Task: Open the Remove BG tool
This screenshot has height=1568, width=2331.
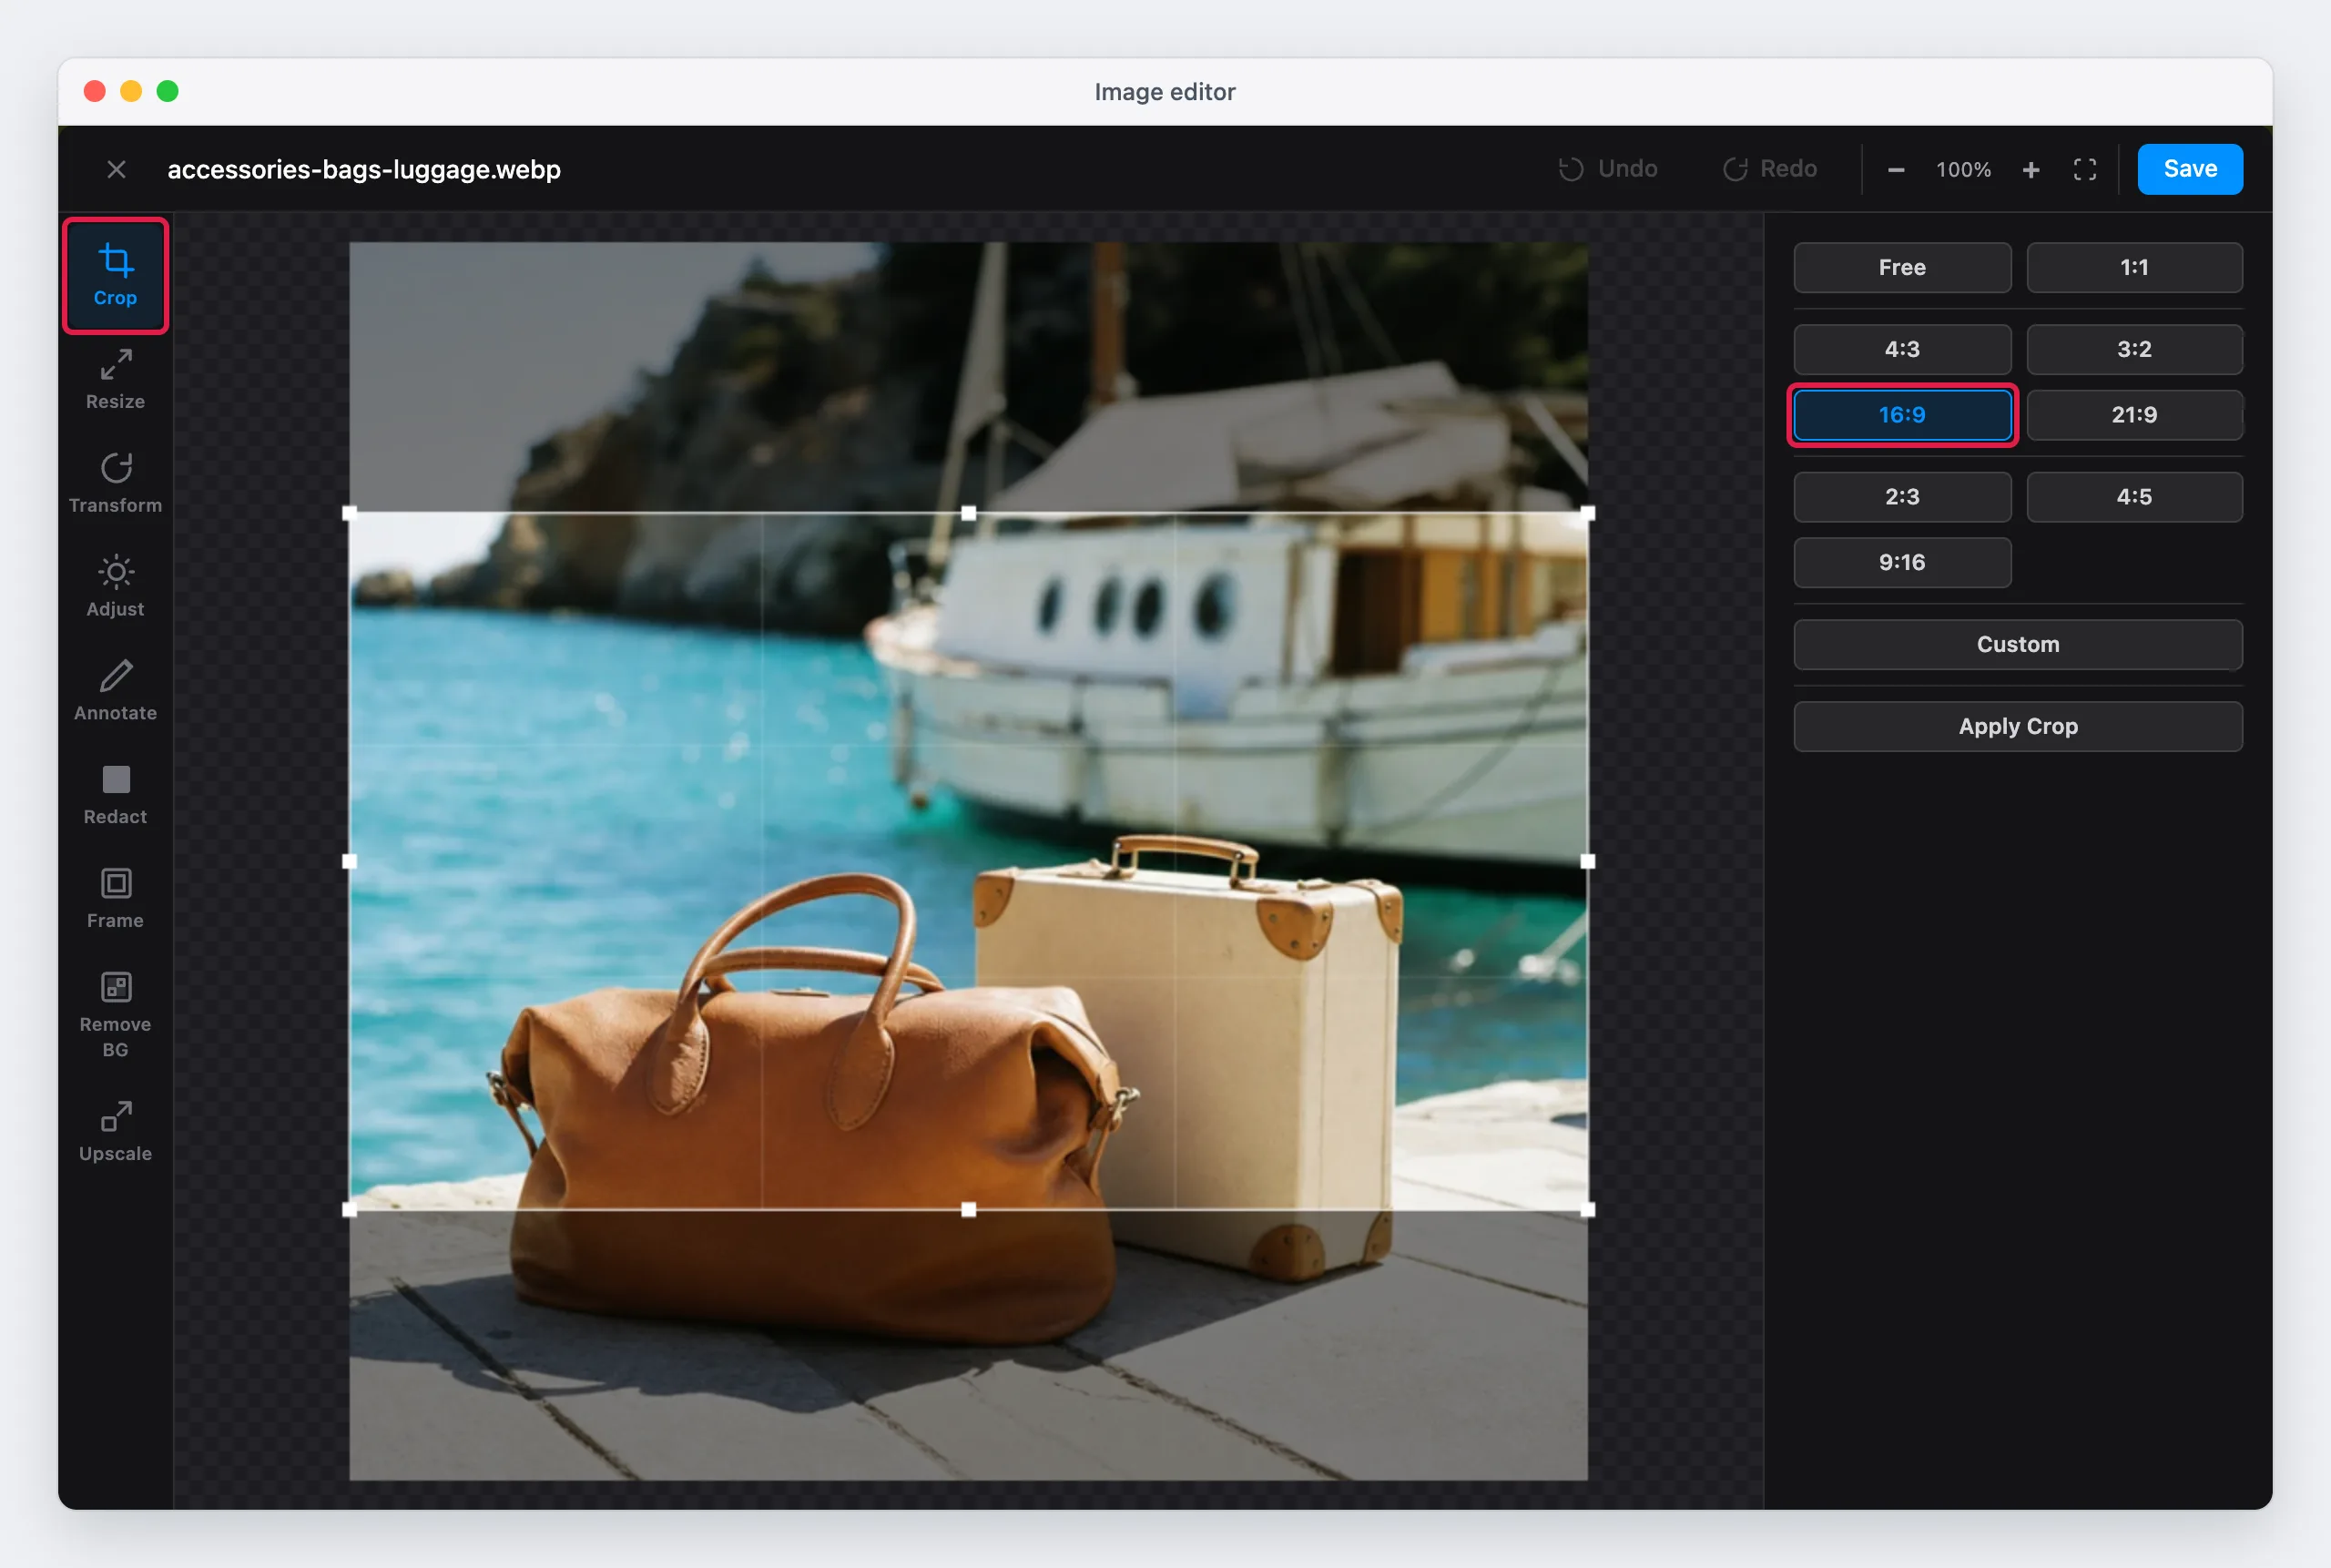Action: coord(115,1015)
